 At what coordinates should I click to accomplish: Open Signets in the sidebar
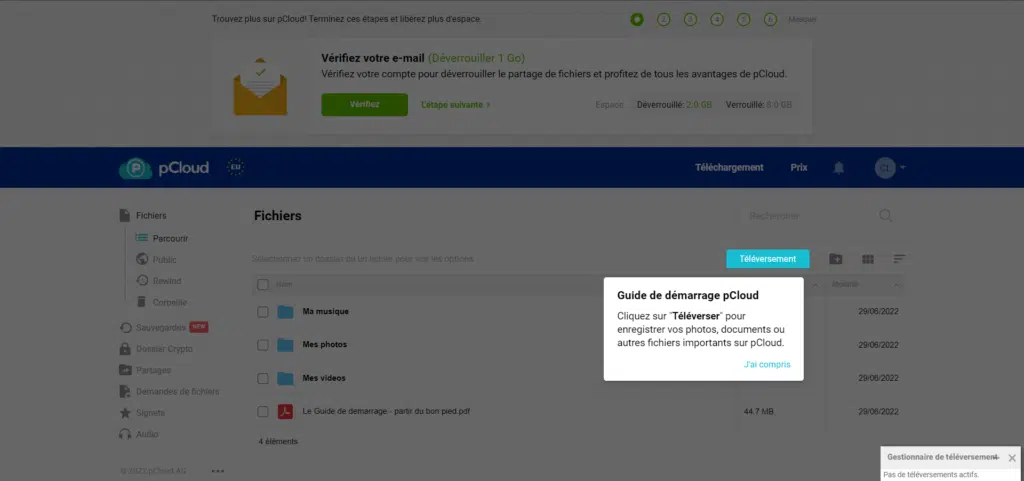(142, 412)
